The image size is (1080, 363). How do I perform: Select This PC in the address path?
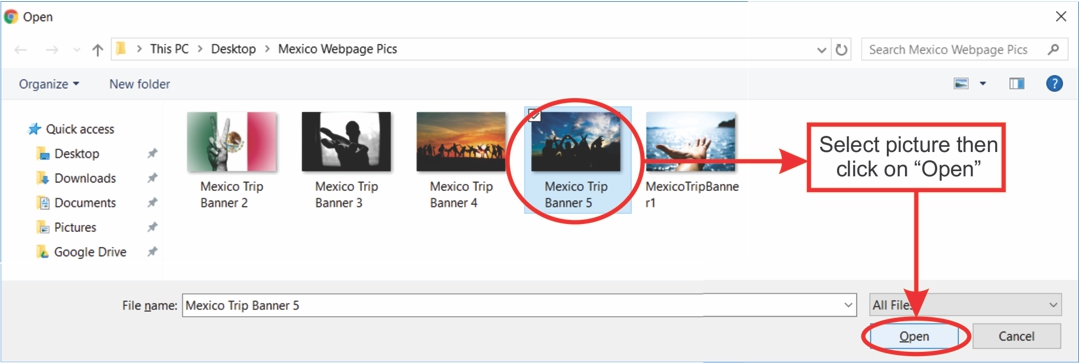point(170,49)
